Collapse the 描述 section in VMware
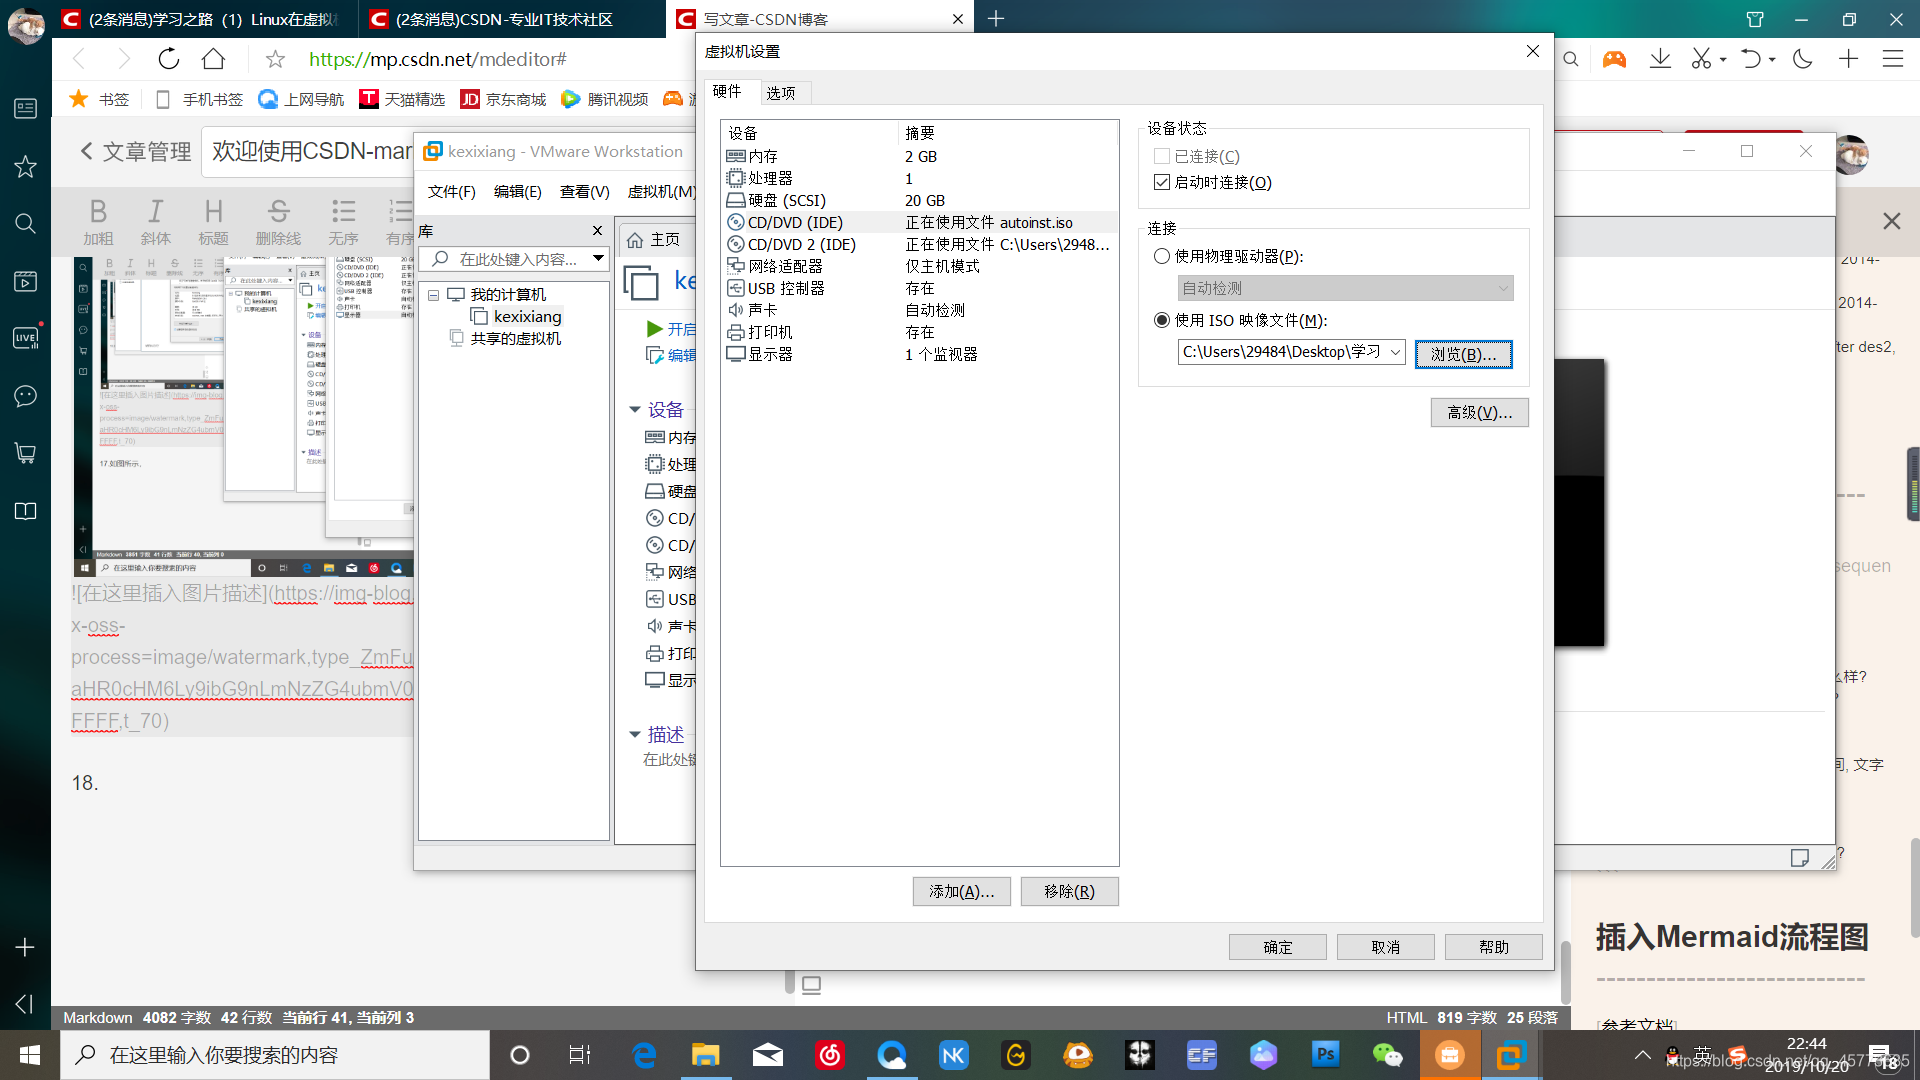The width and height of the screenshot is (1920, 1080). coord(634,734)
